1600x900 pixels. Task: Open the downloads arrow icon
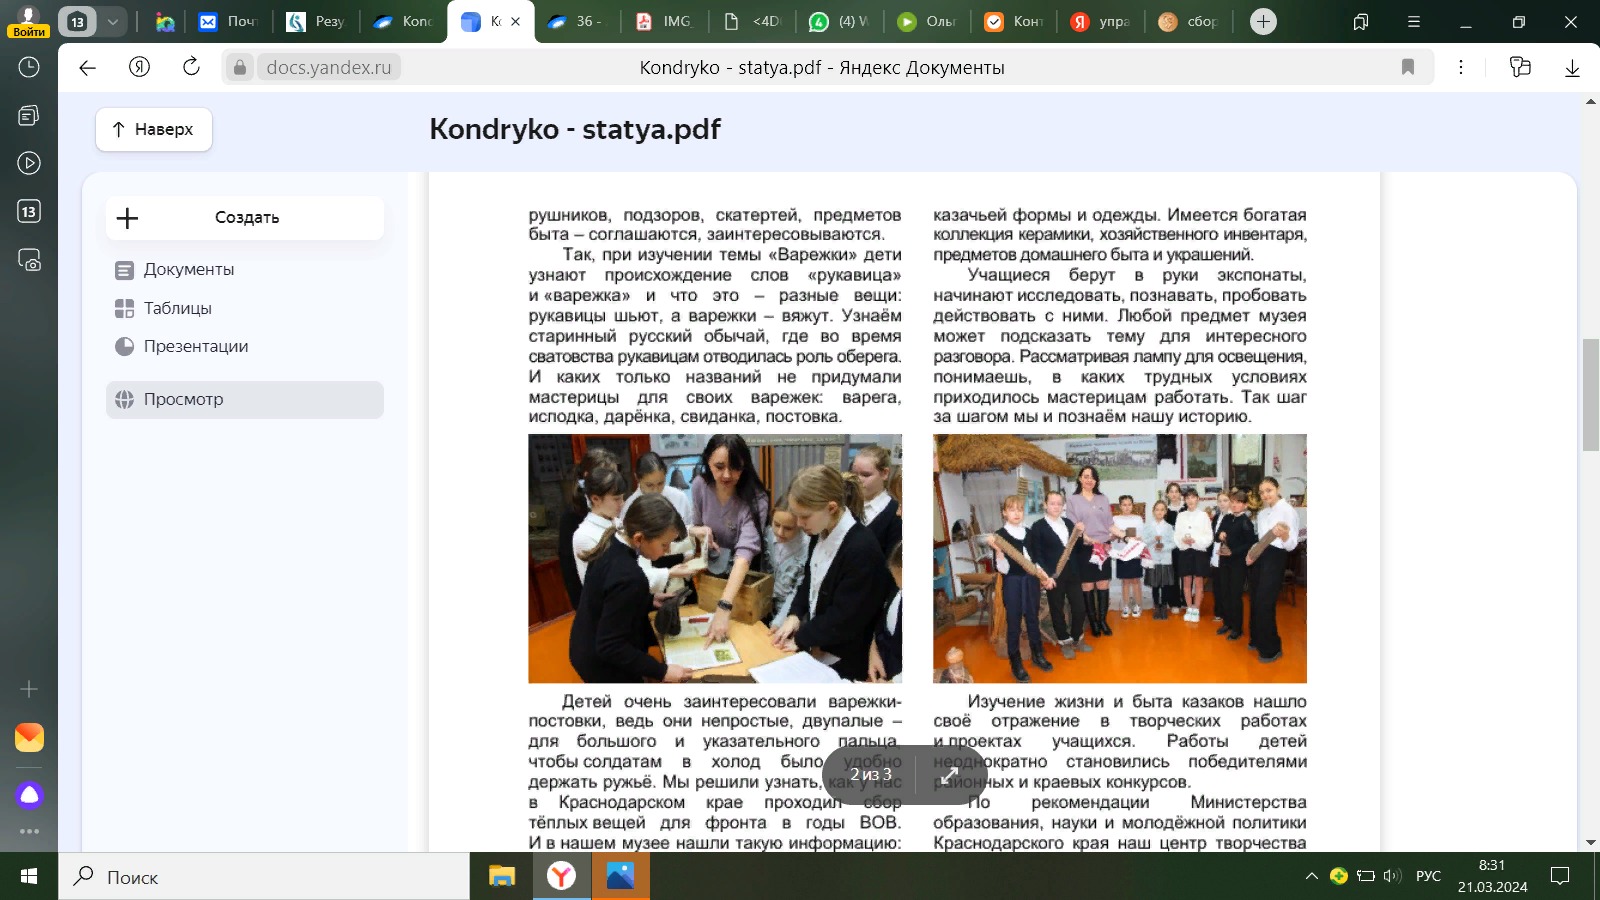1572,67
